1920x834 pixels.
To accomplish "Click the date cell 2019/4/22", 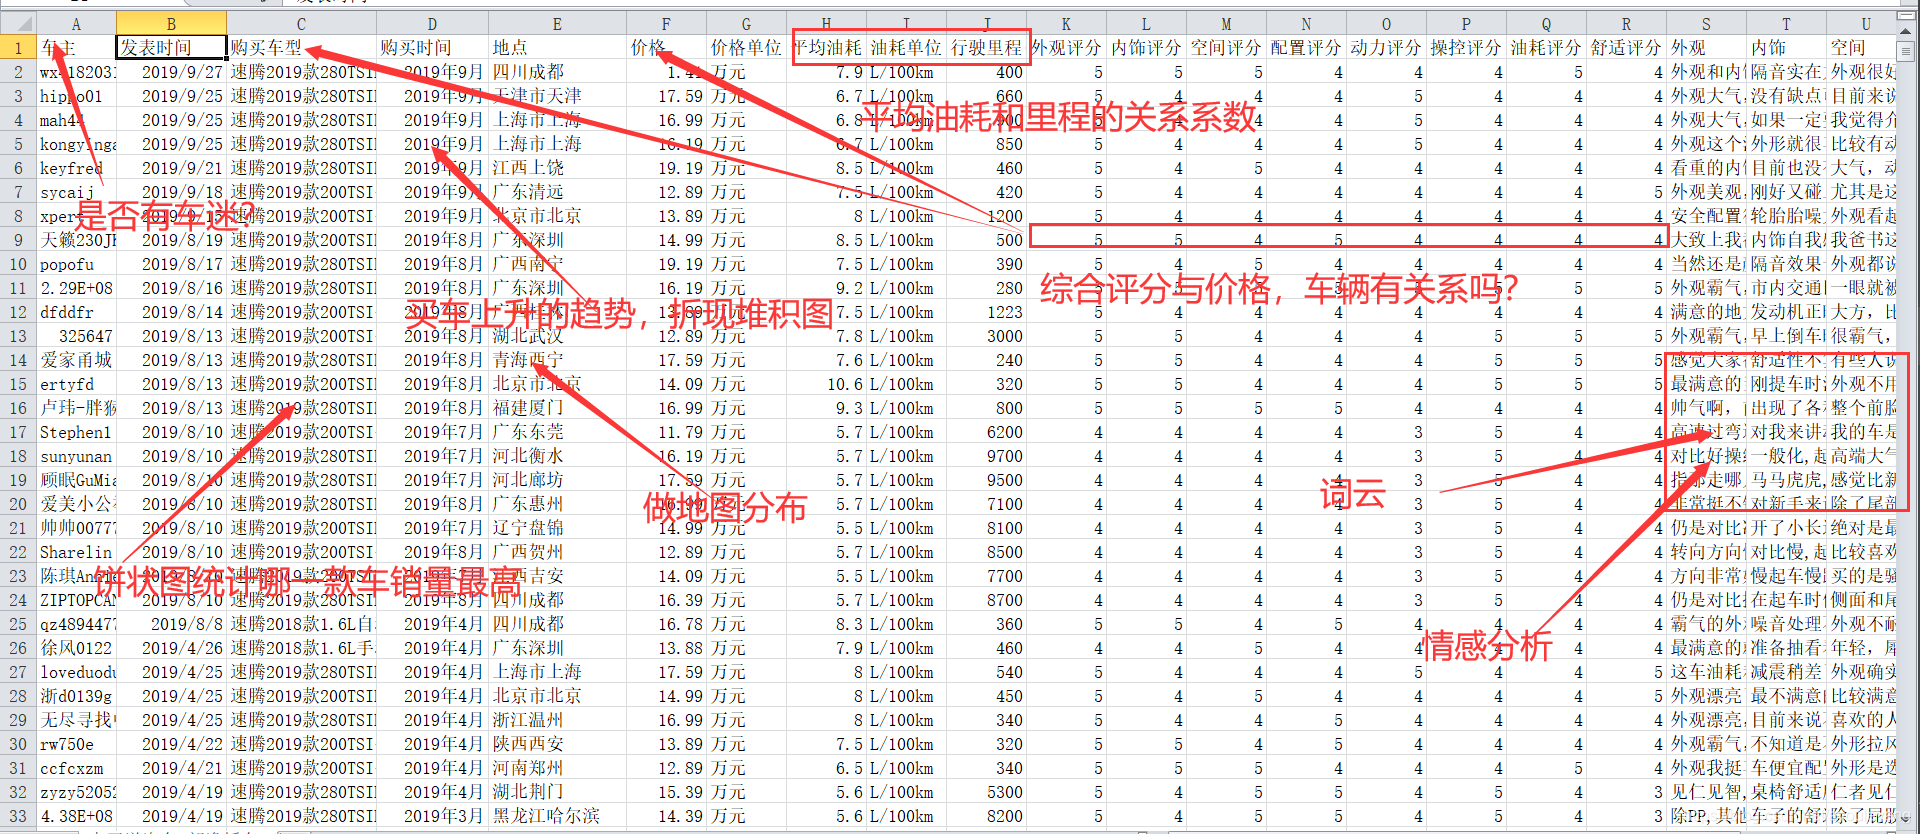I will (171, 744).
